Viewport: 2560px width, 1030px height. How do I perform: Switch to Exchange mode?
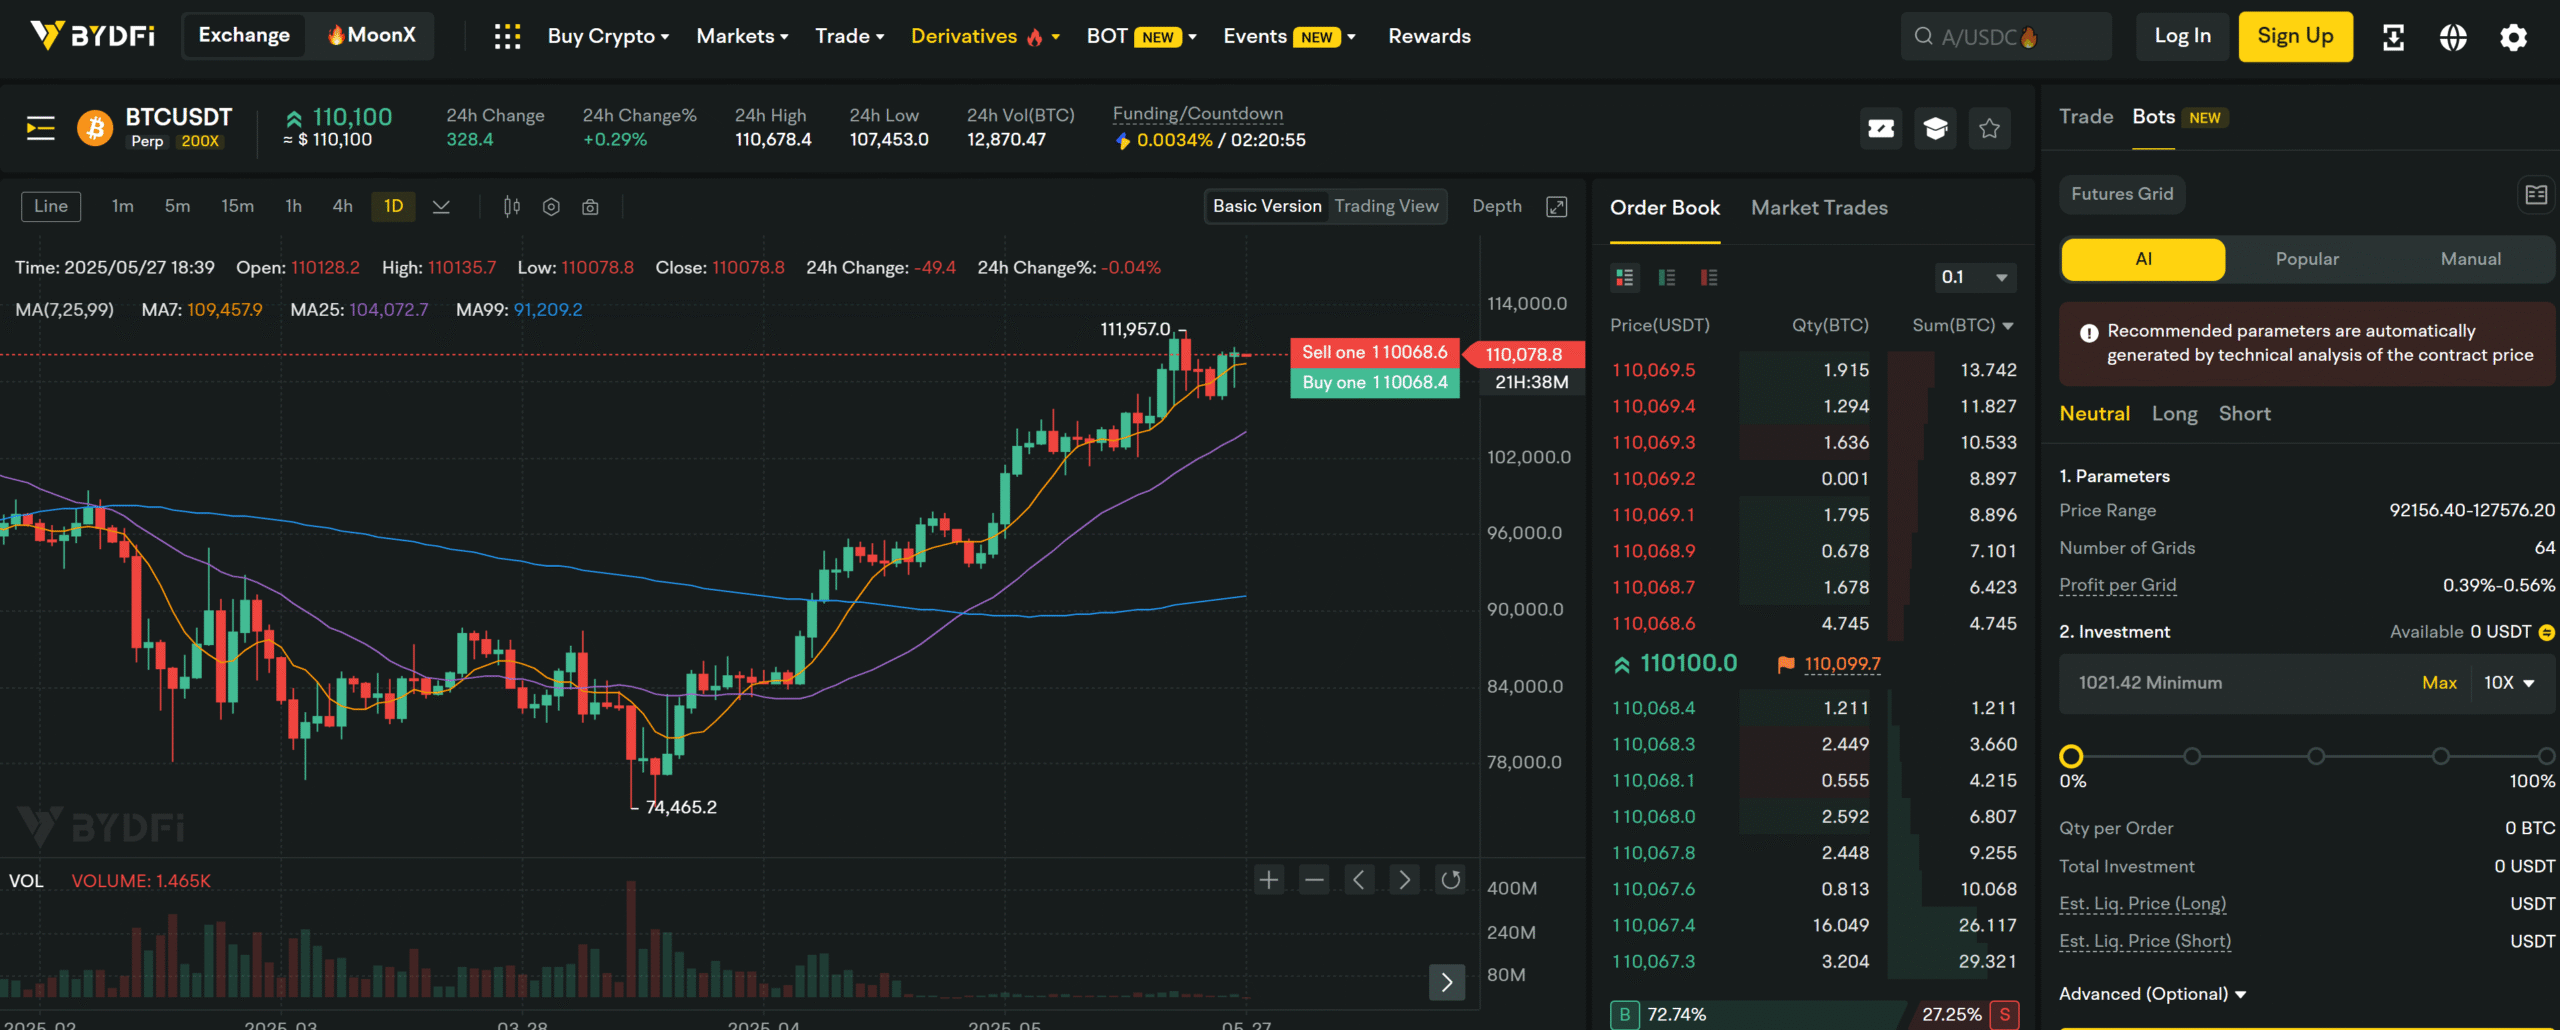pos(244,36)
